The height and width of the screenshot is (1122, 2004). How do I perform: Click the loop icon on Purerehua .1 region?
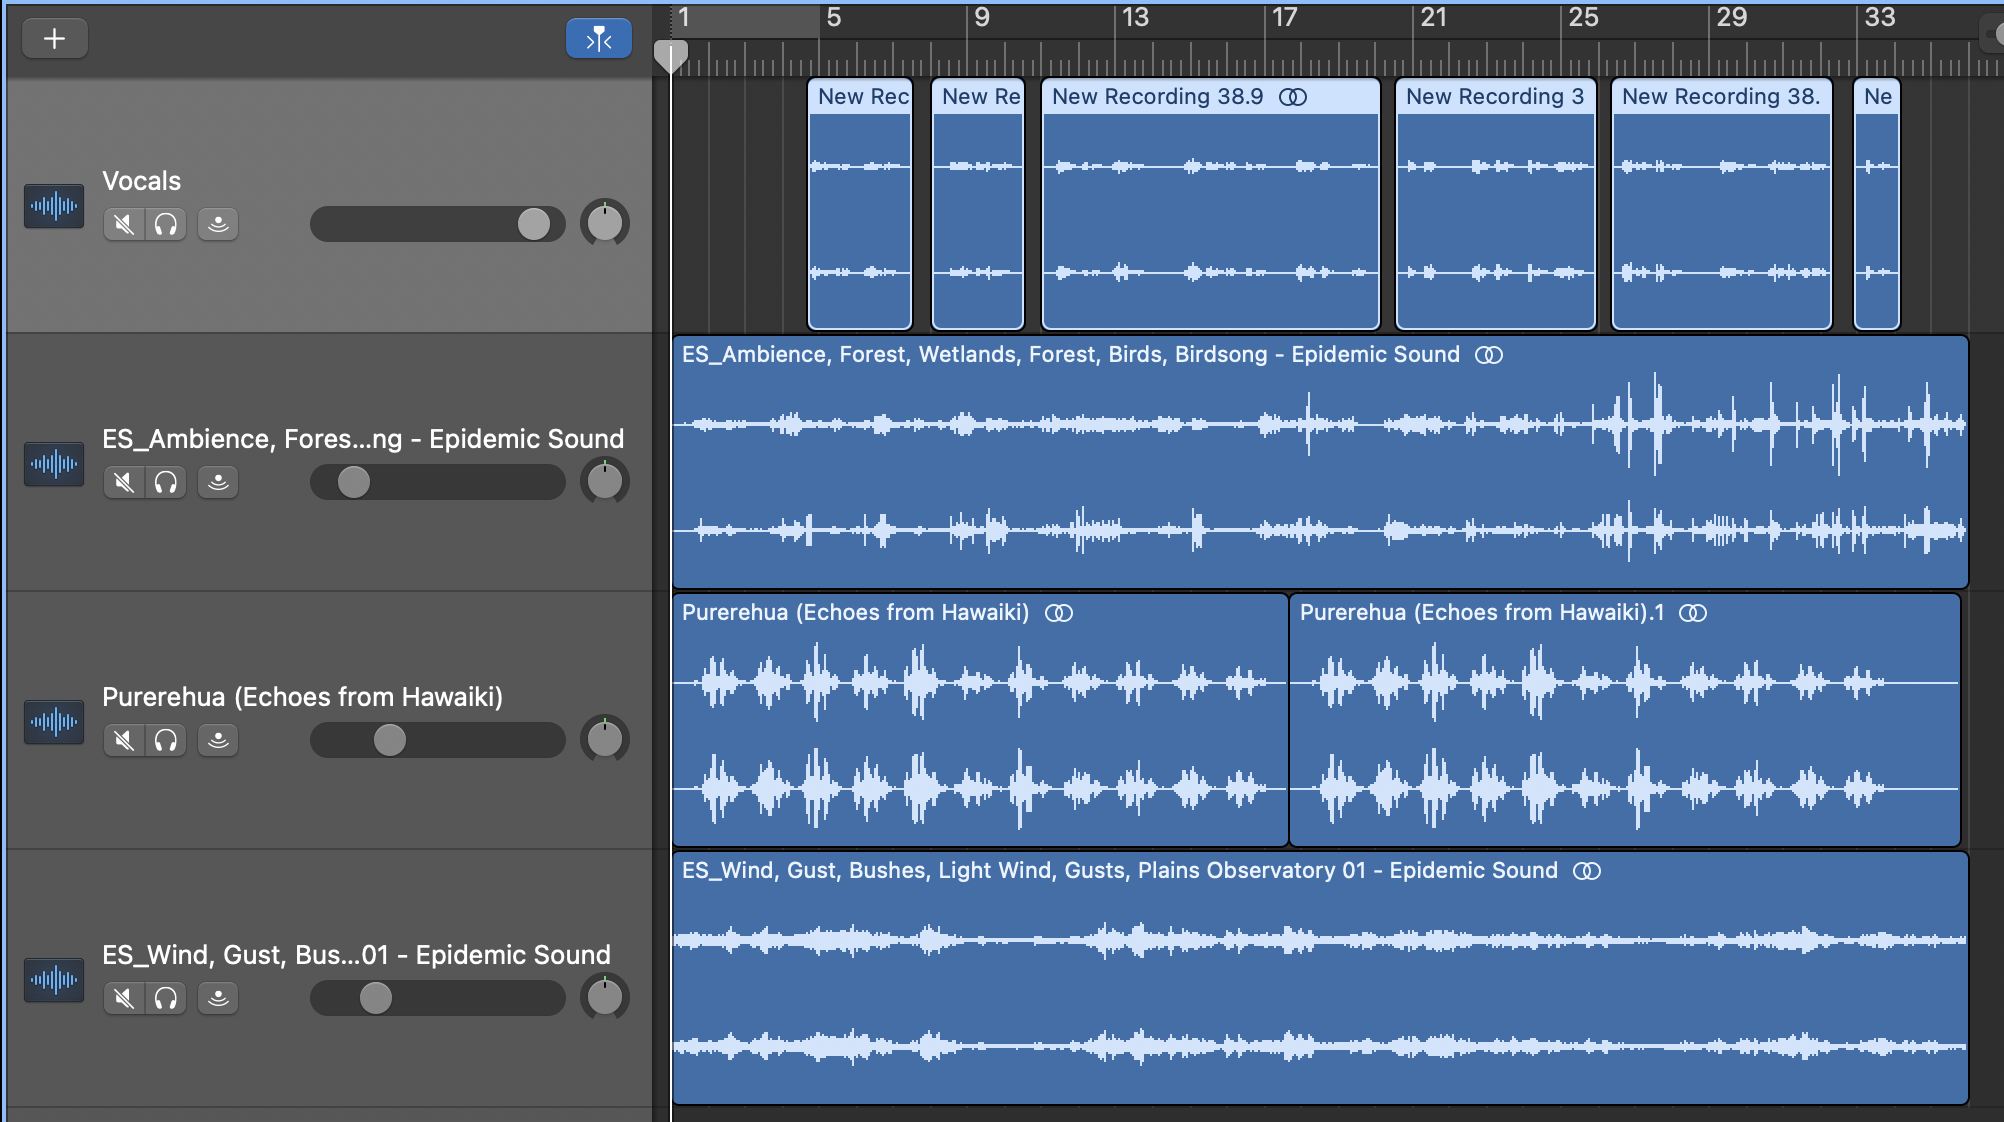tap(1693, 613)
